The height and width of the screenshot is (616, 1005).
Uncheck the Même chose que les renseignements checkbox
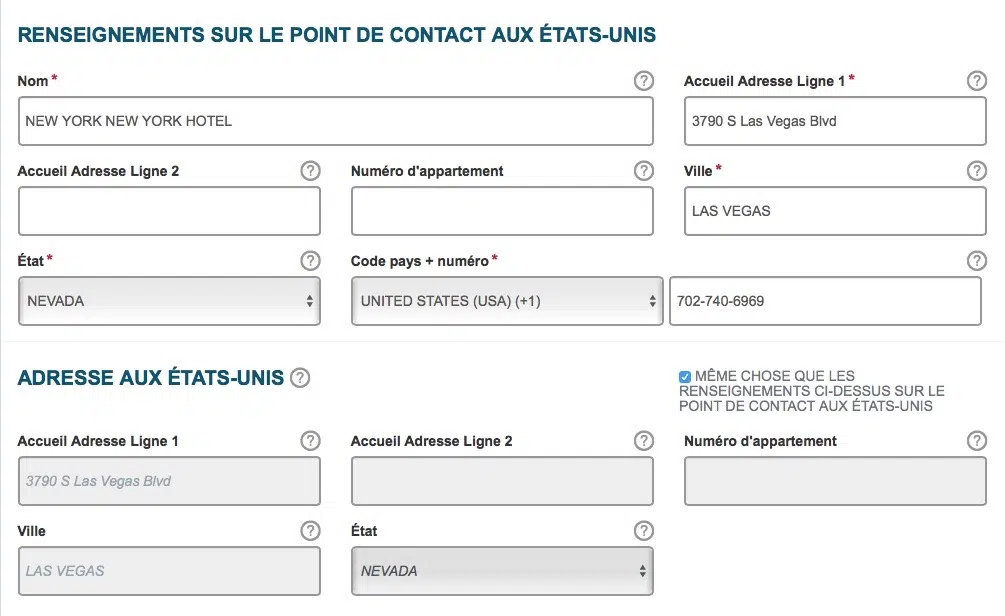685,377
